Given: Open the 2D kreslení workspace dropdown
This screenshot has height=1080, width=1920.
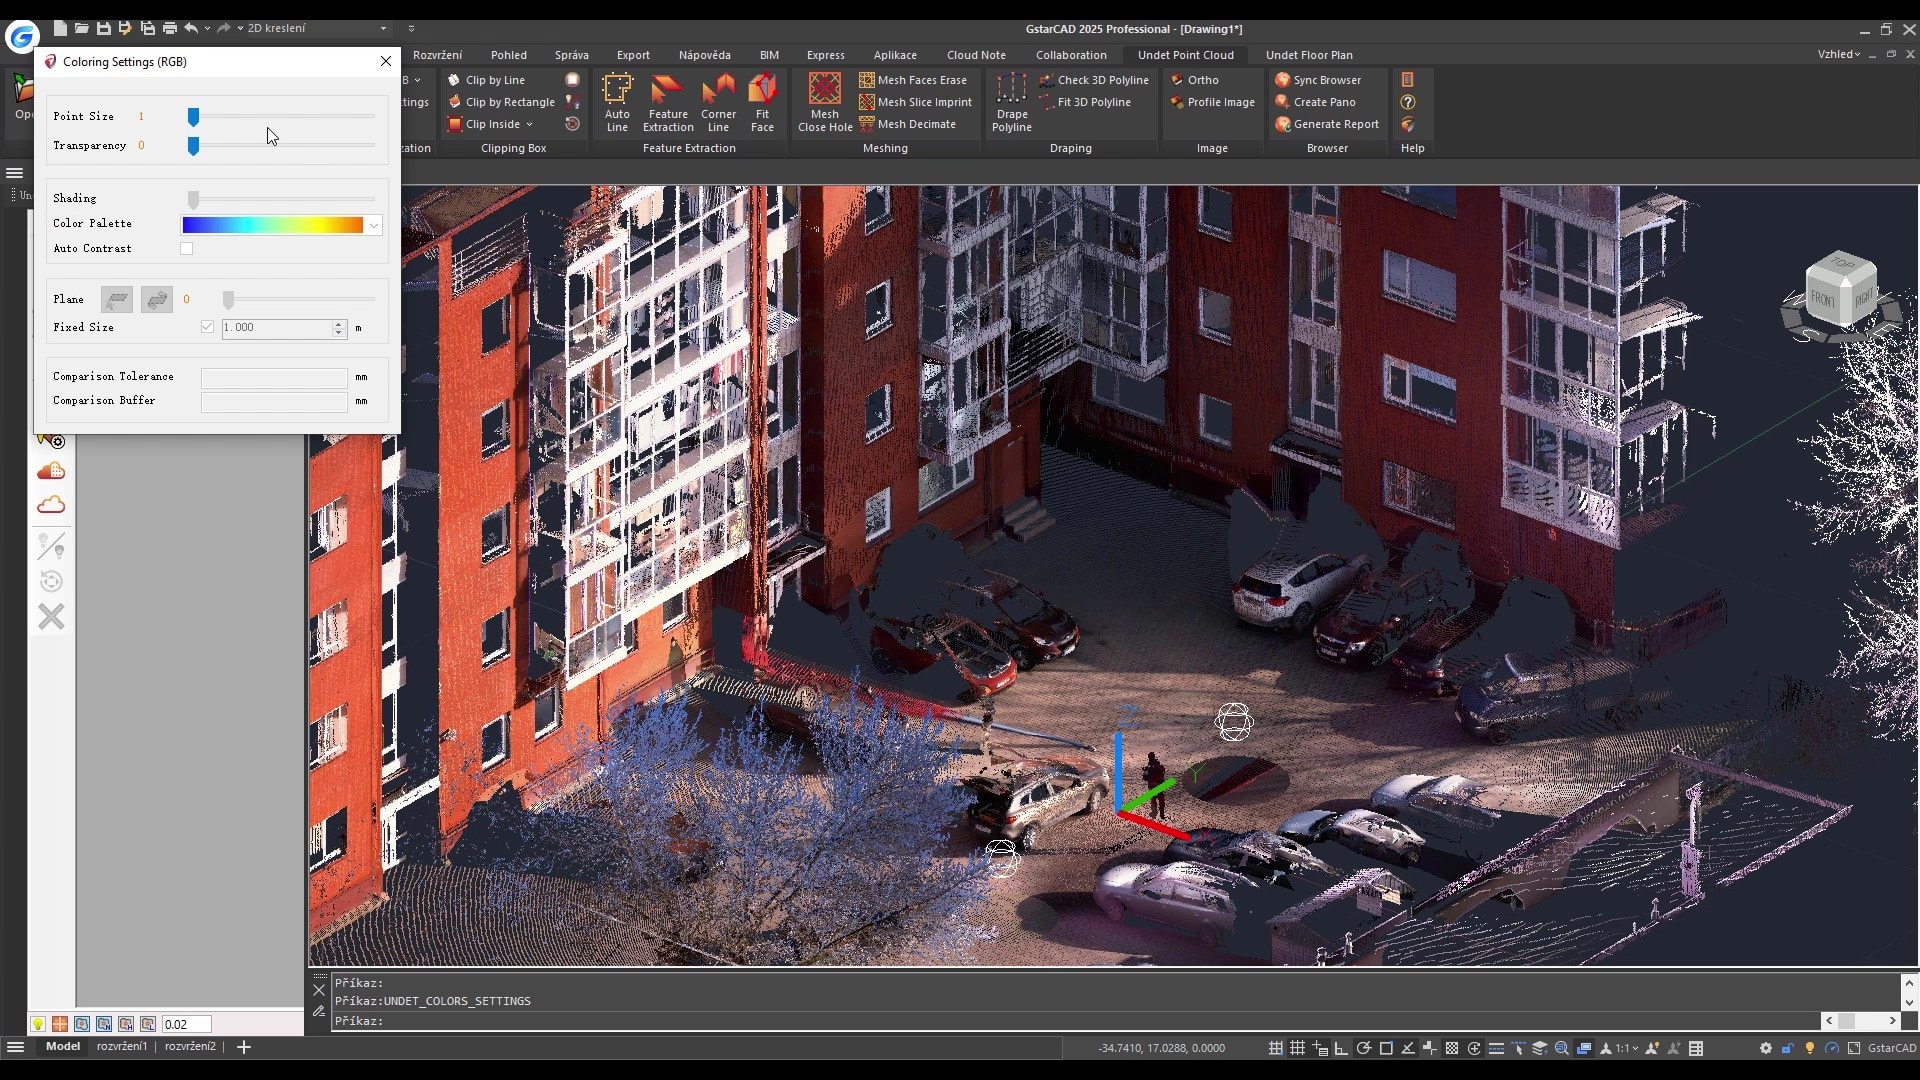Looking at the screenshot, I should point(383,28).
